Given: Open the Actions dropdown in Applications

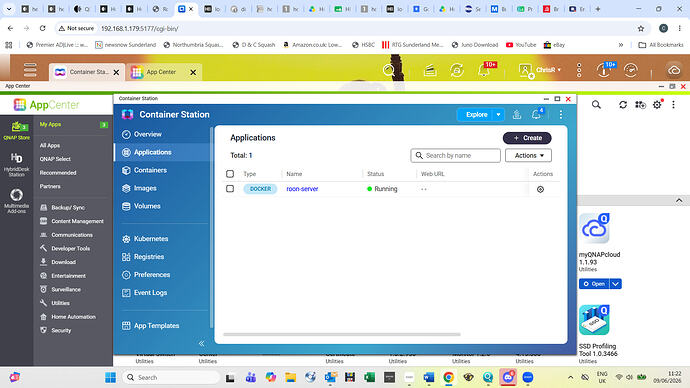Looking at the screenshot, I should tap(528, 155).
